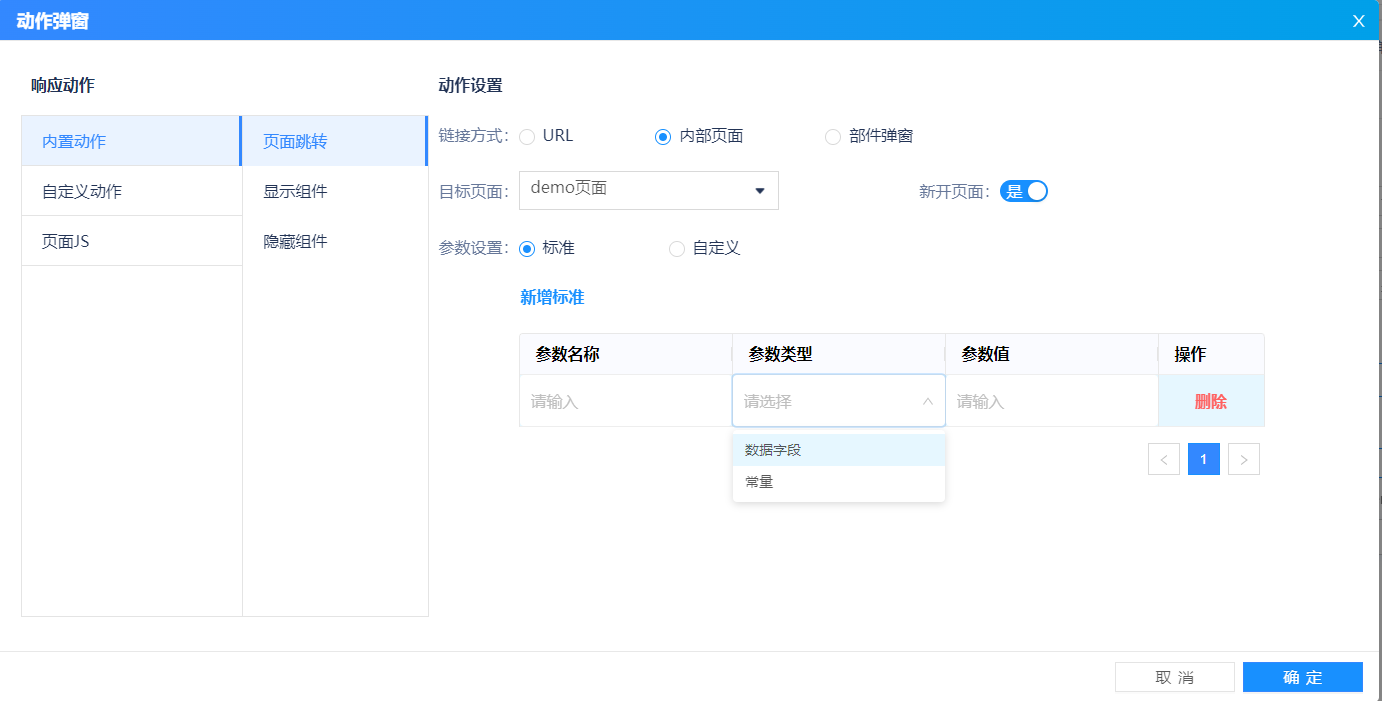The width and height of the screenshot is (1382, 701).
Task: Focus the 参数名称 input field
Action: coord(626,401)
